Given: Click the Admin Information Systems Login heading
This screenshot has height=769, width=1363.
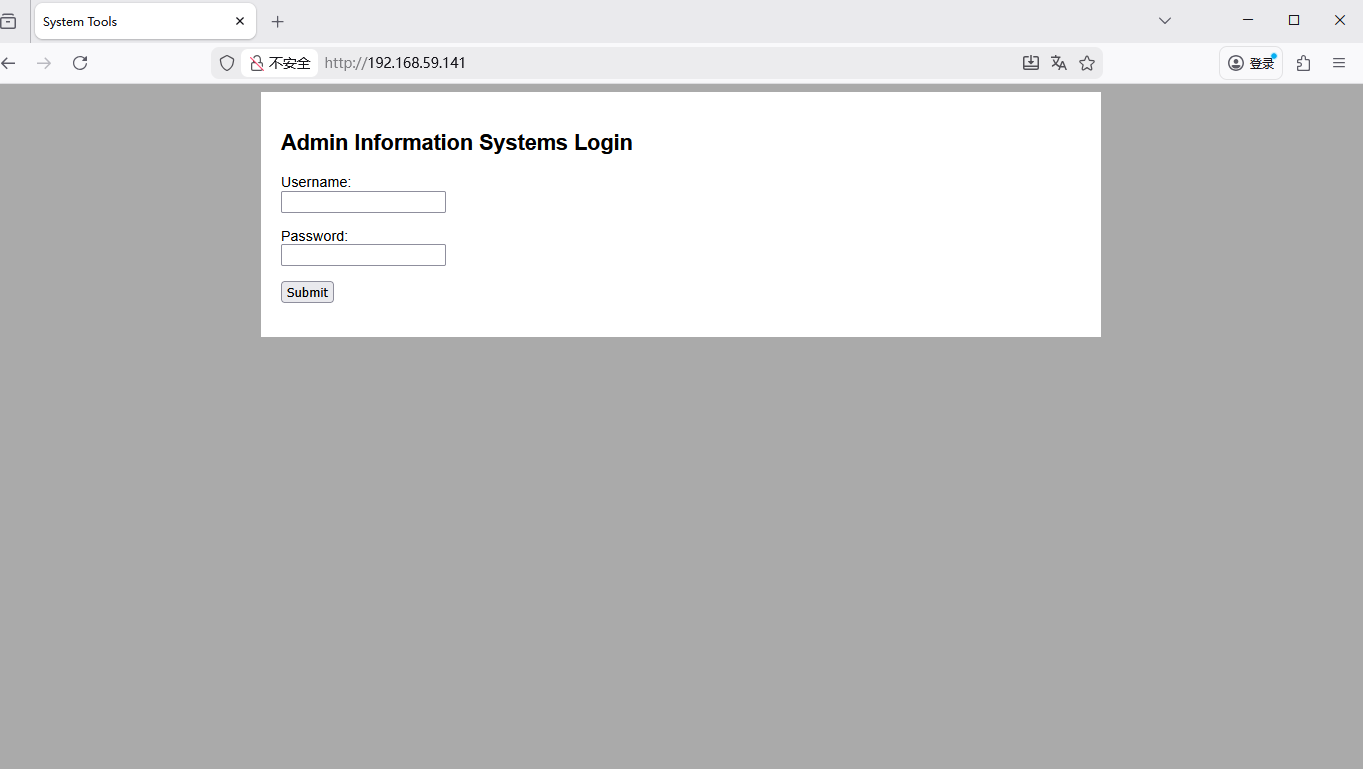Looking at the screenshot, I should click(x=456, y=142).
